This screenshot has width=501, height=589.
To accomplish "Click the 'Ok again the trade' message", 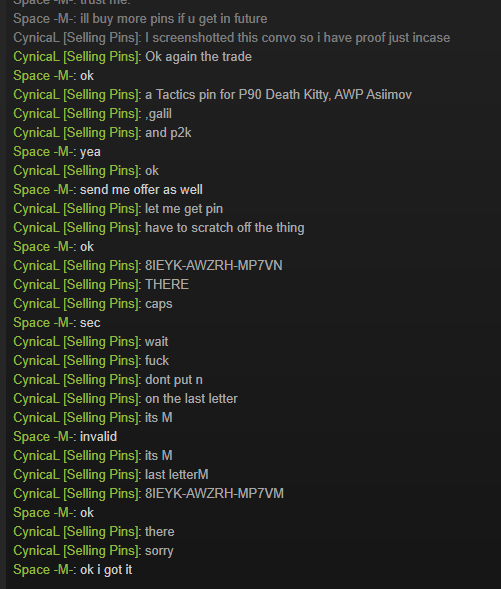I will [198, 57].
